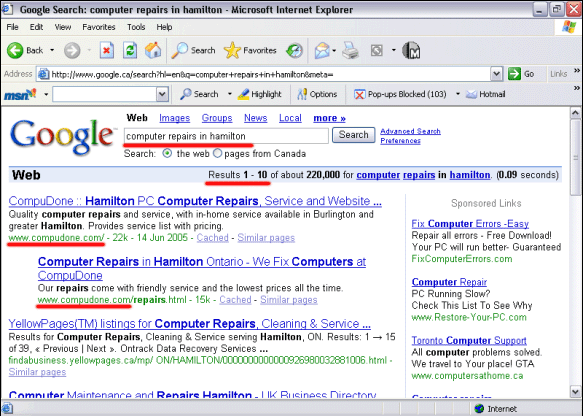Switch to Google Local tab

(x=290, y=118)
